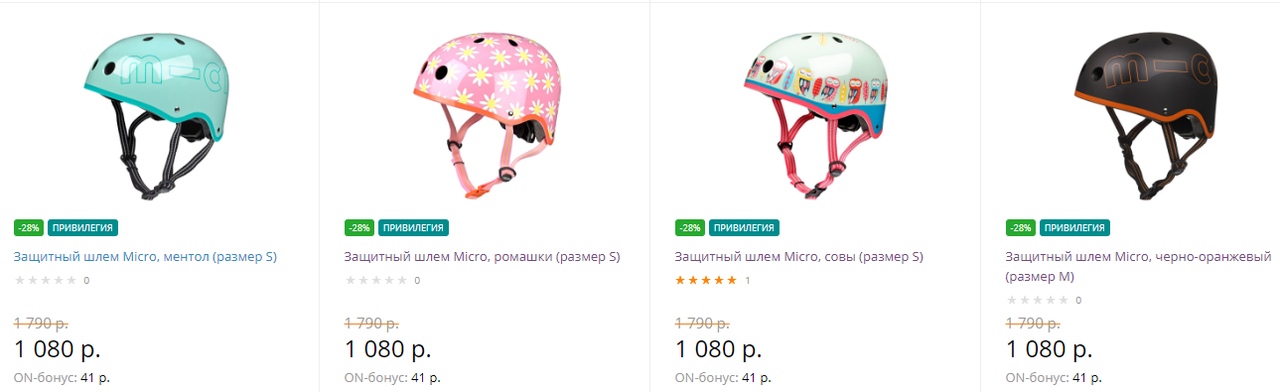Click ПРИВИЛЕГИЯ badge under daisy helmet

tap(413, 228)
